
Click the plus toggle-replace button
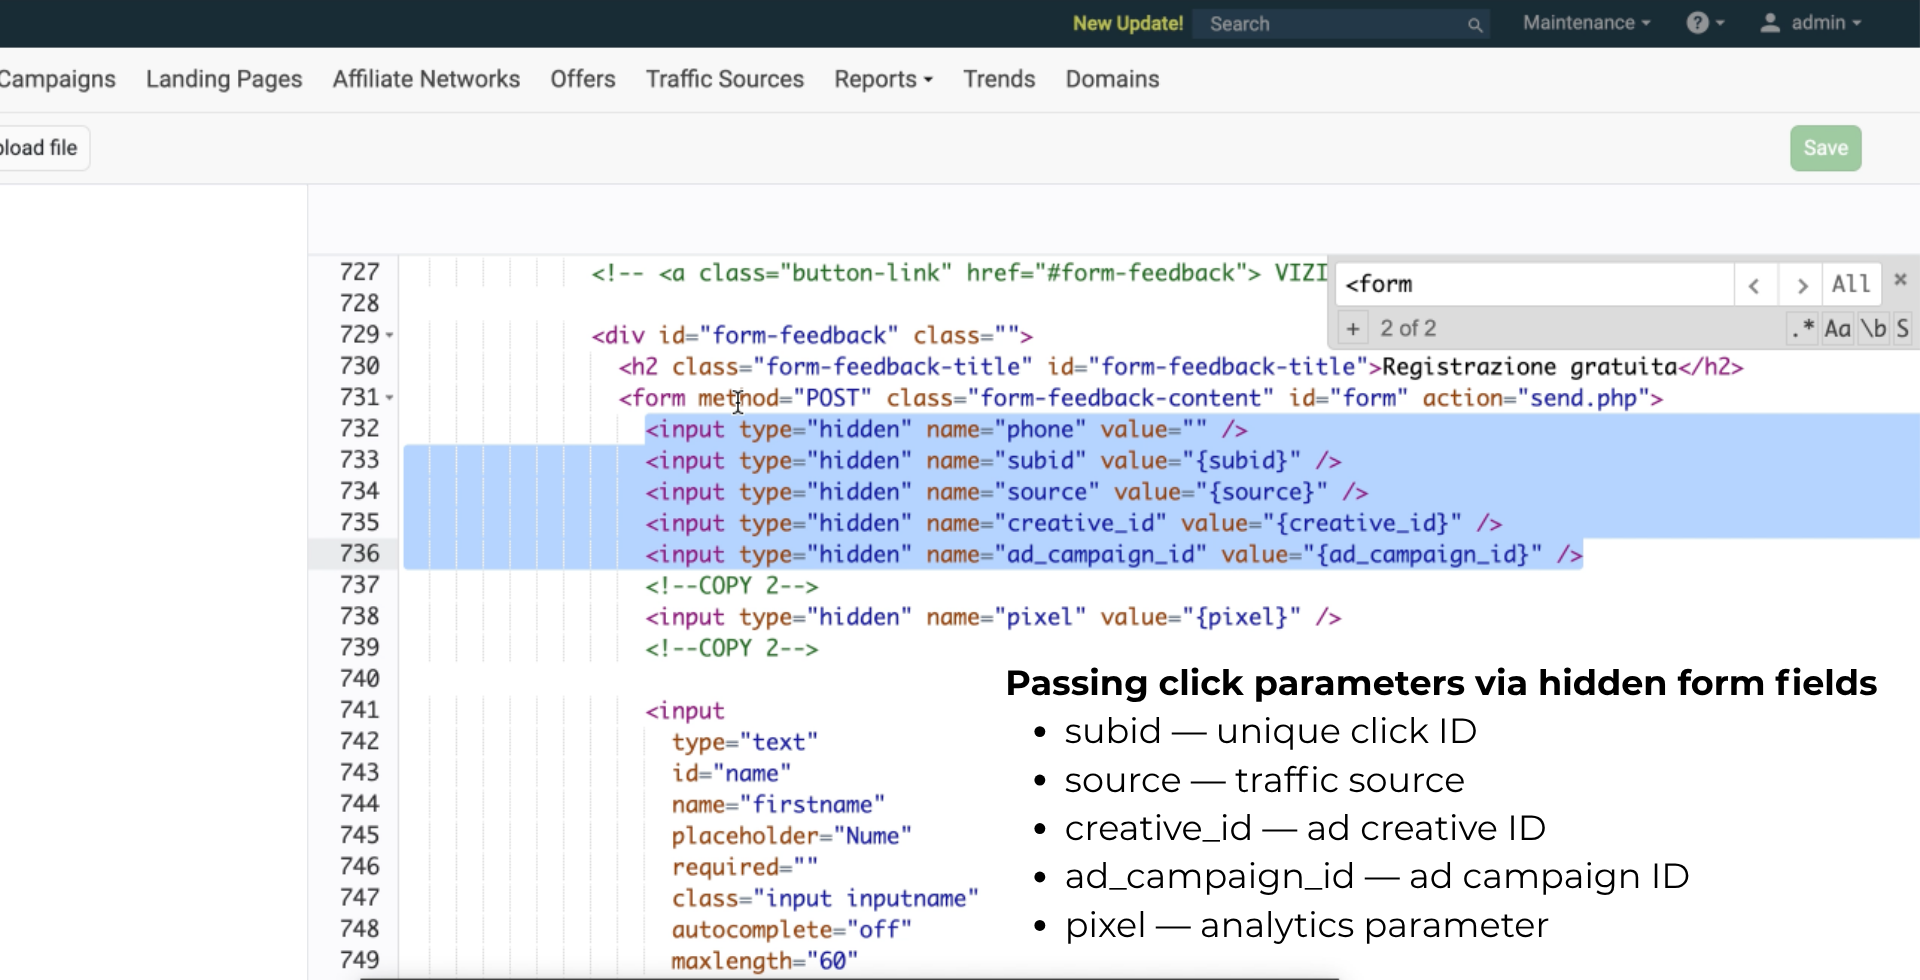coord(1352,328)
